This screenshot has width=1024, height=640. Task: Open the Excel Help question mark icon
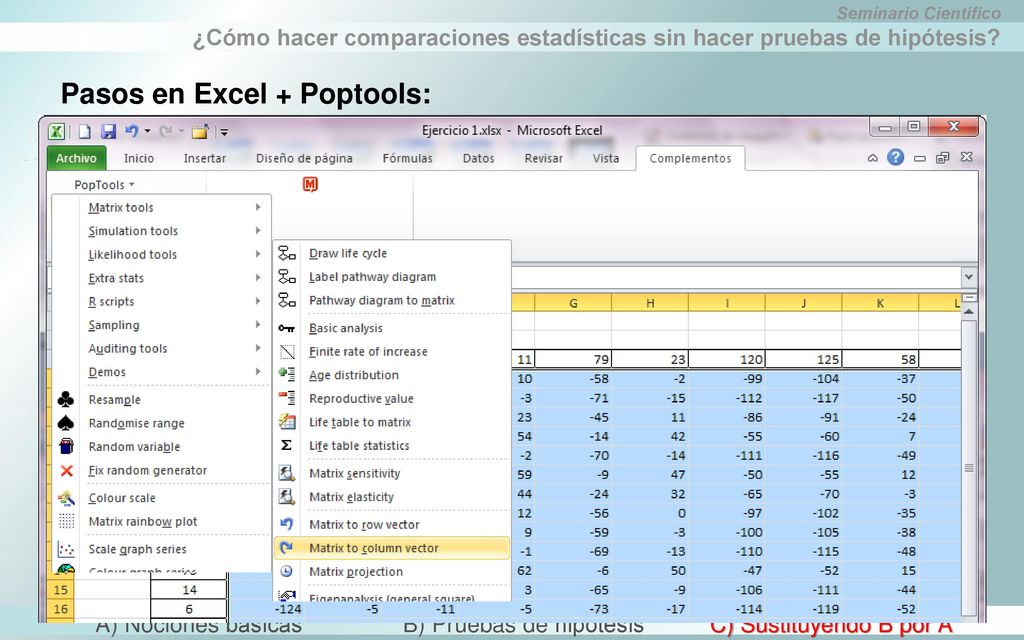pos(895,157)
